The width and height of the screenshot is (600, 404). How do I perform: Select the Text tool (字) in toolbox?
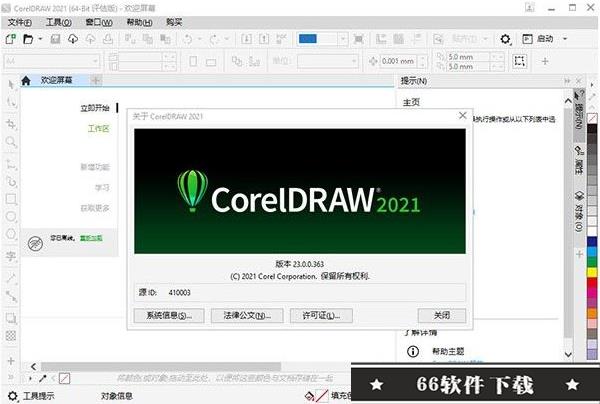[x=11, y=256]
